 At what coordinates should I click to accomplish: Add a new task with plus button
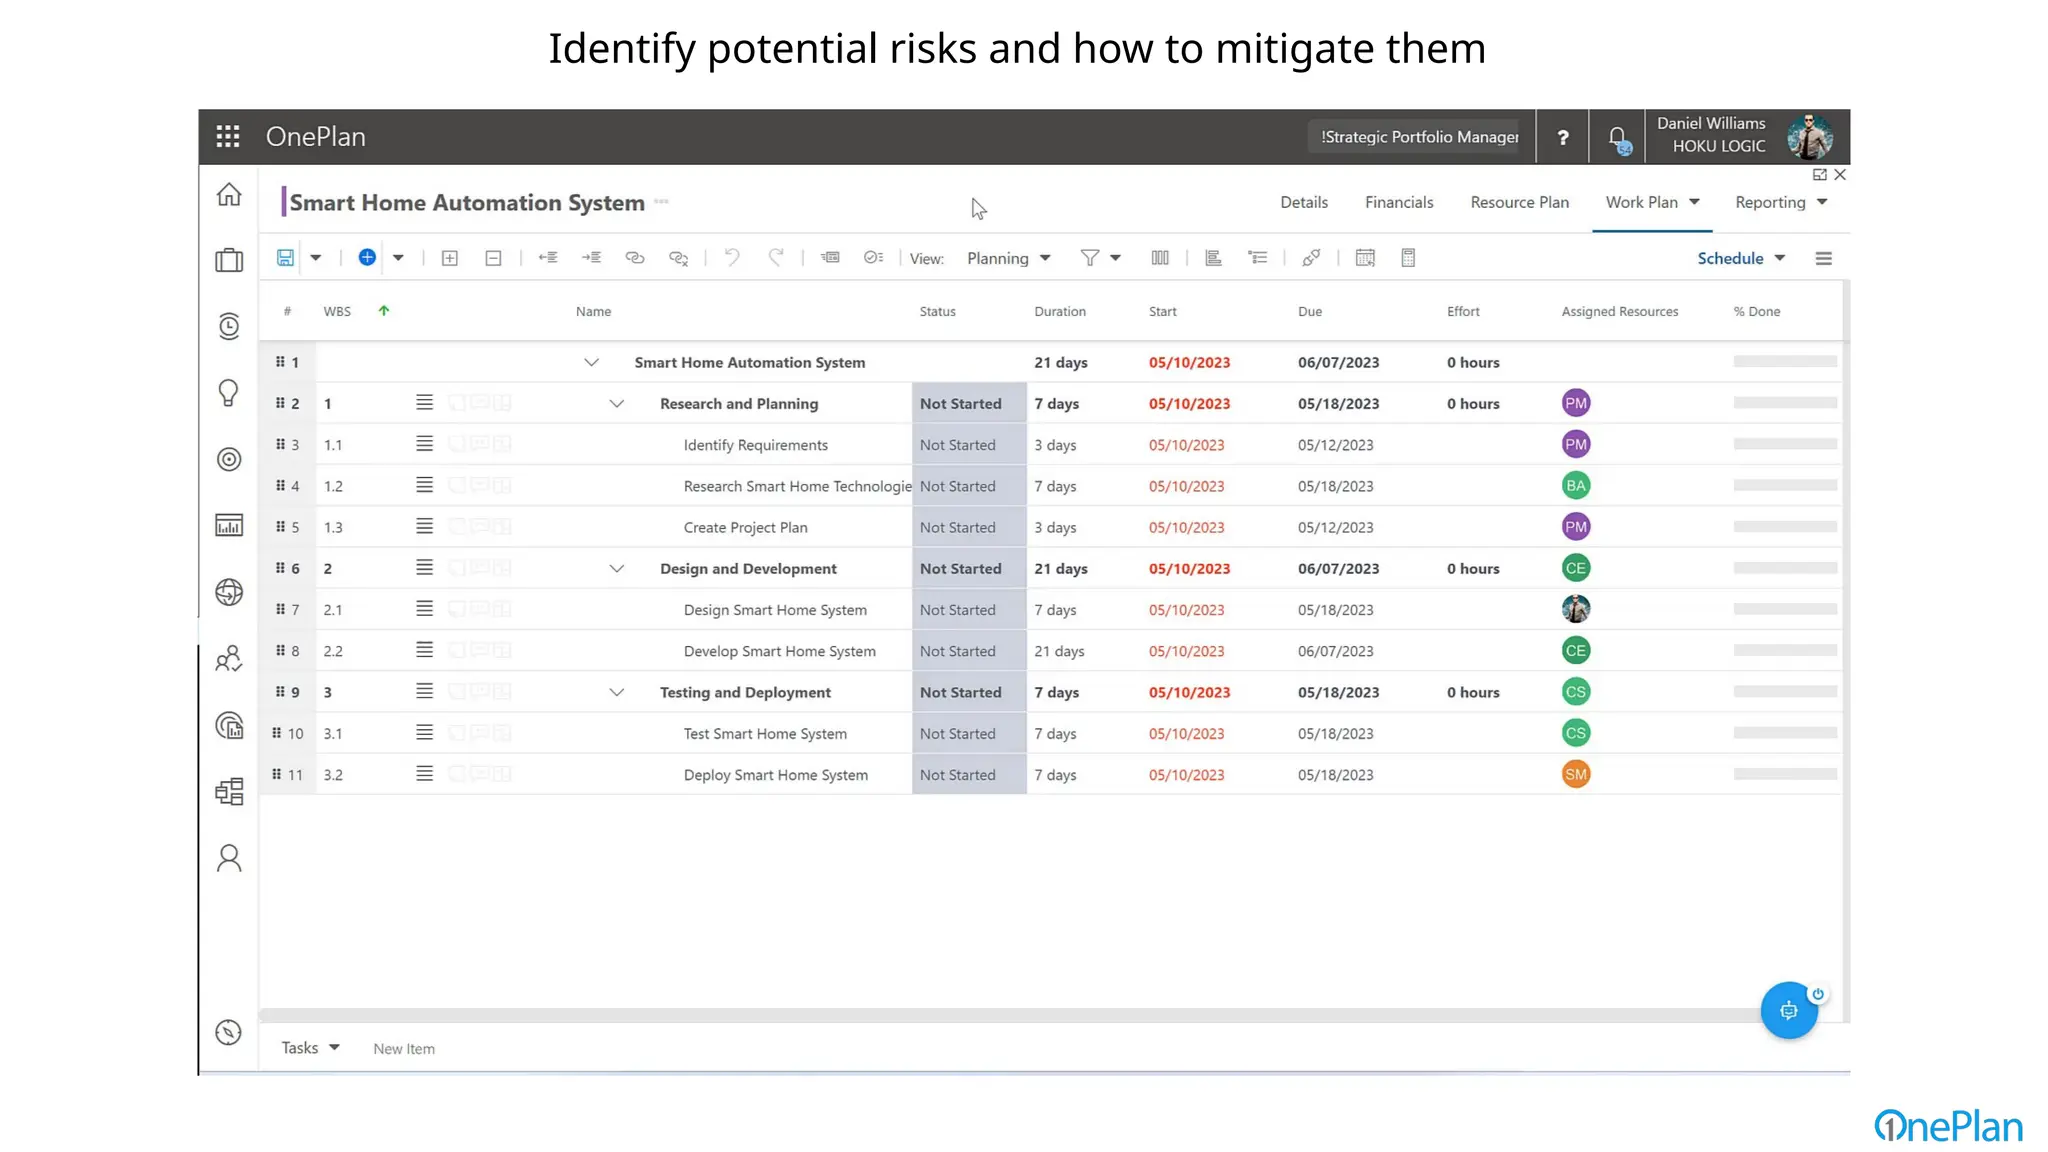(367, 257)
